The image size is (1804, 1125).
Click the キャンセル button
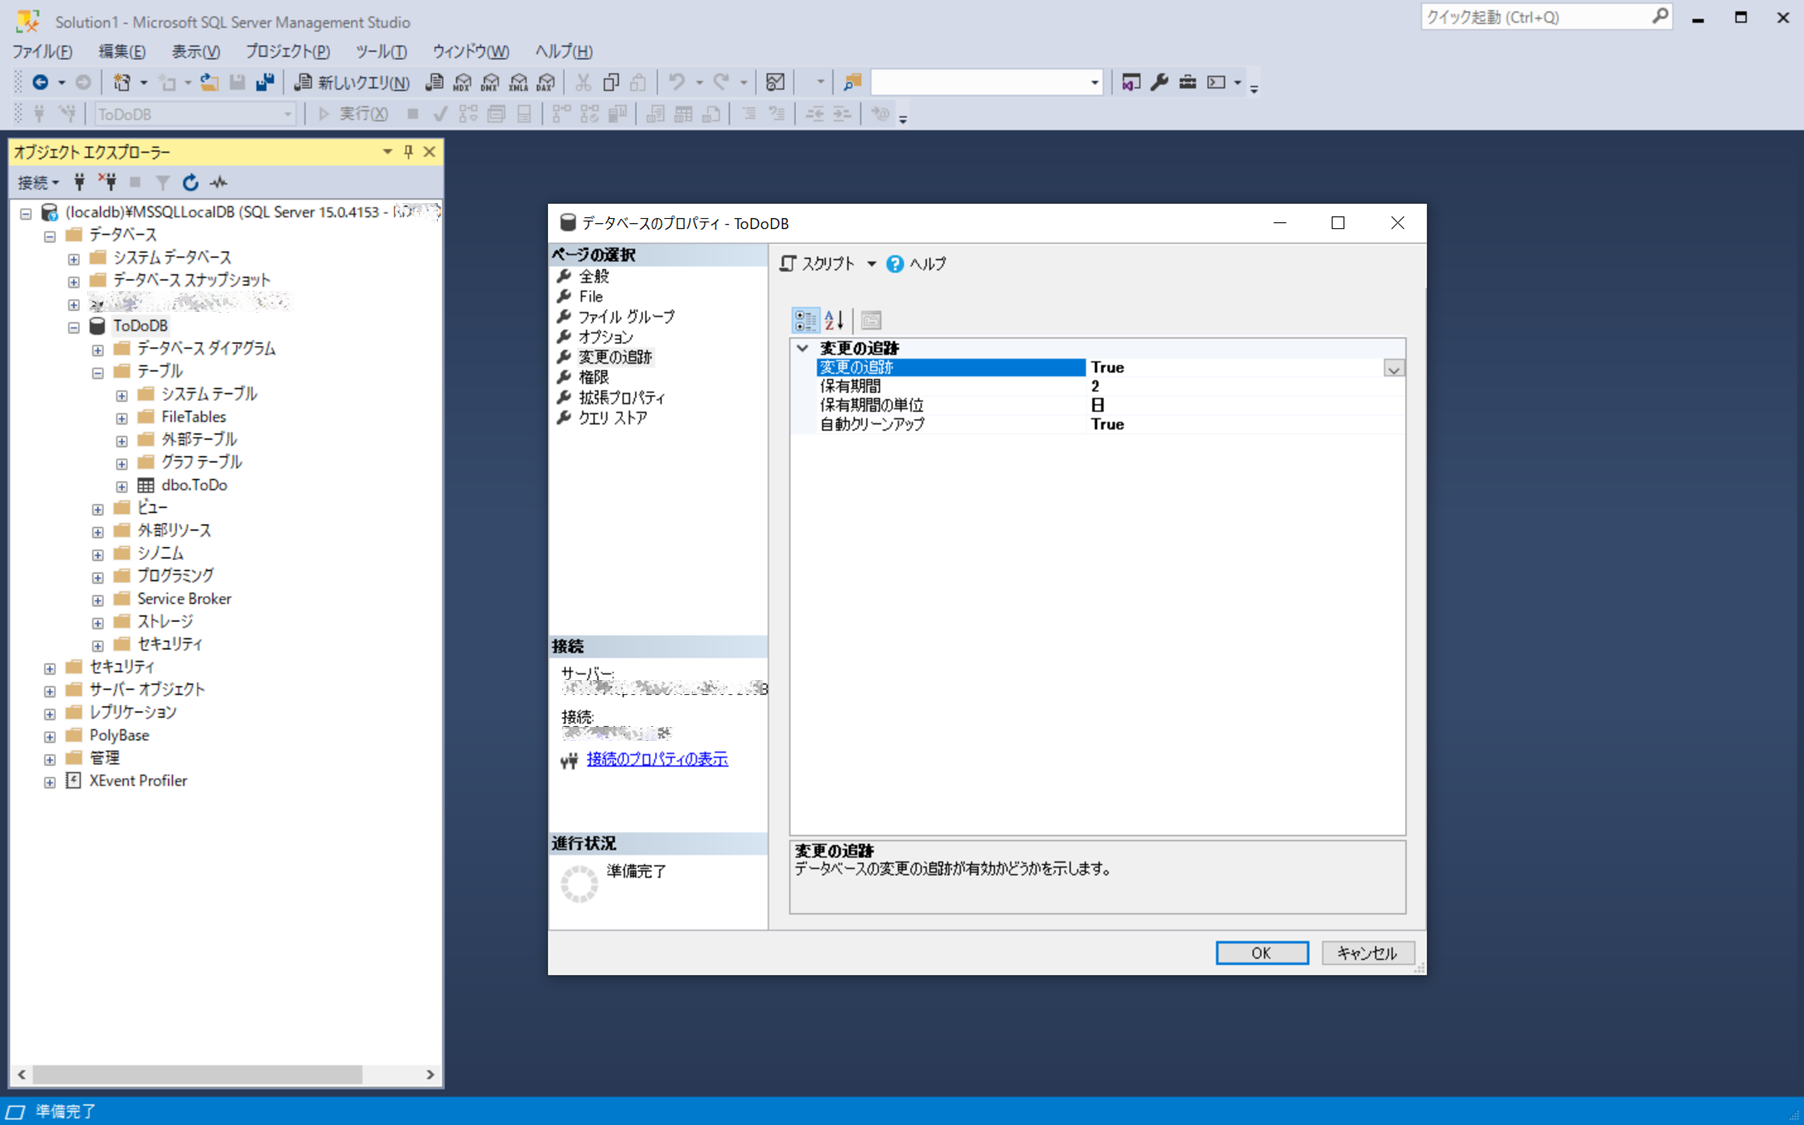click(1367, 953)
